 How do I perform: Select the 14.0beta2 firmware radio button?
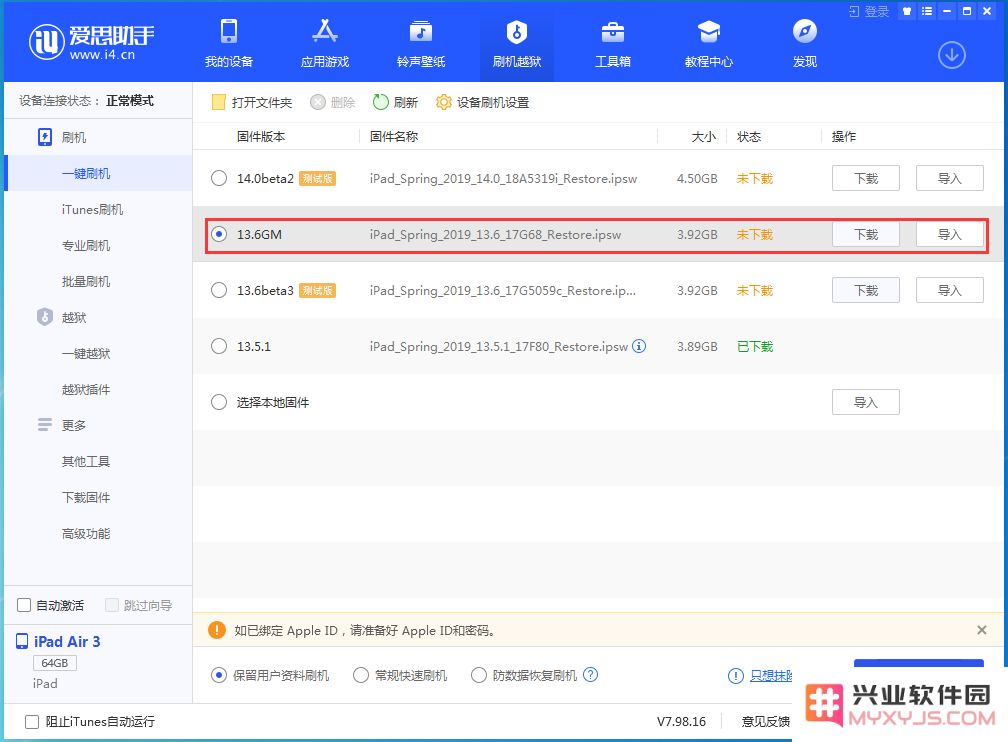(x=219, y=178)
